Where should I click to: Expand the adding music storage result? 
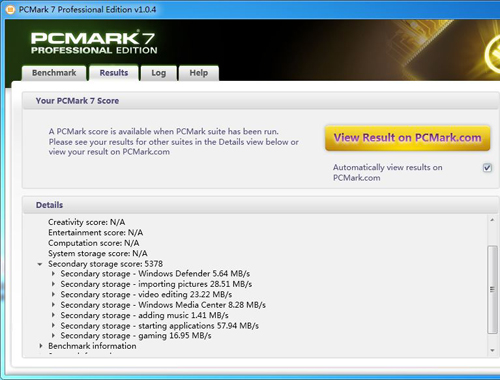tap(53, 315)
